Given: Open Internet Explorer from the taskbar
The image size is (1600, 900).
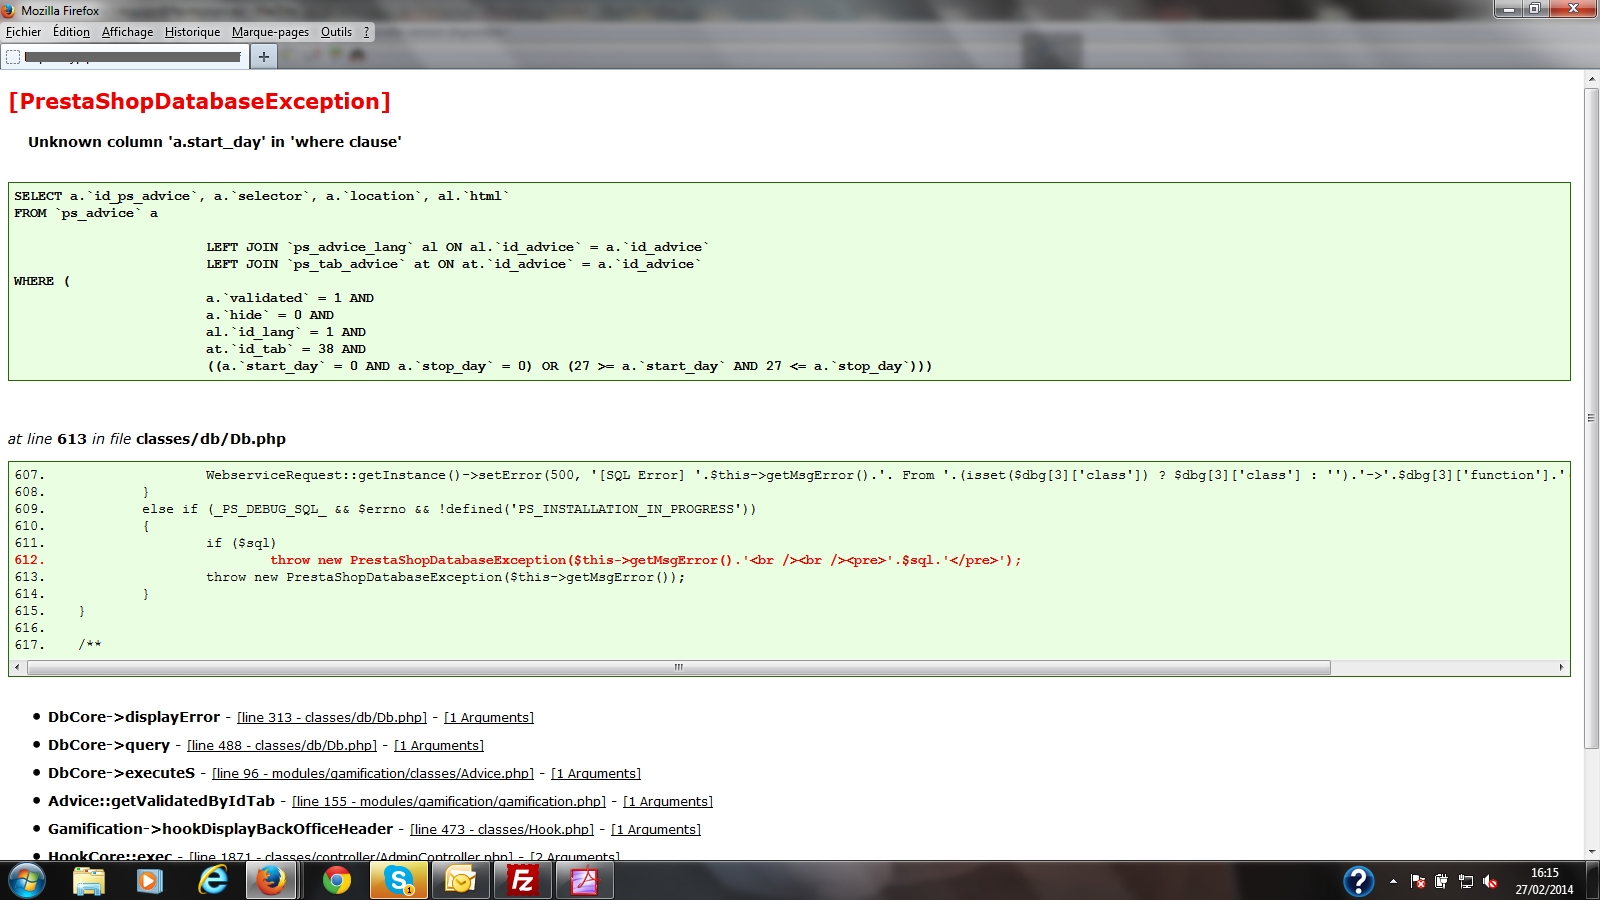Looking at the screenshot, I should 212,881.
